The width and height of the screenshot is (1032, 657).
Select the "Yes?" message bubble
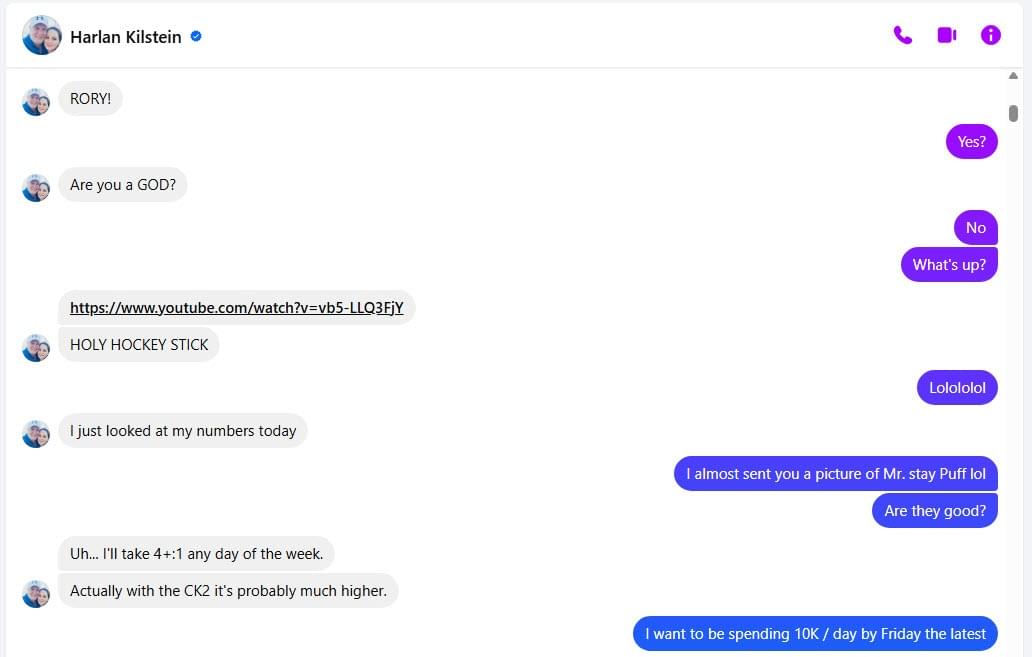(x=971, y=142)
